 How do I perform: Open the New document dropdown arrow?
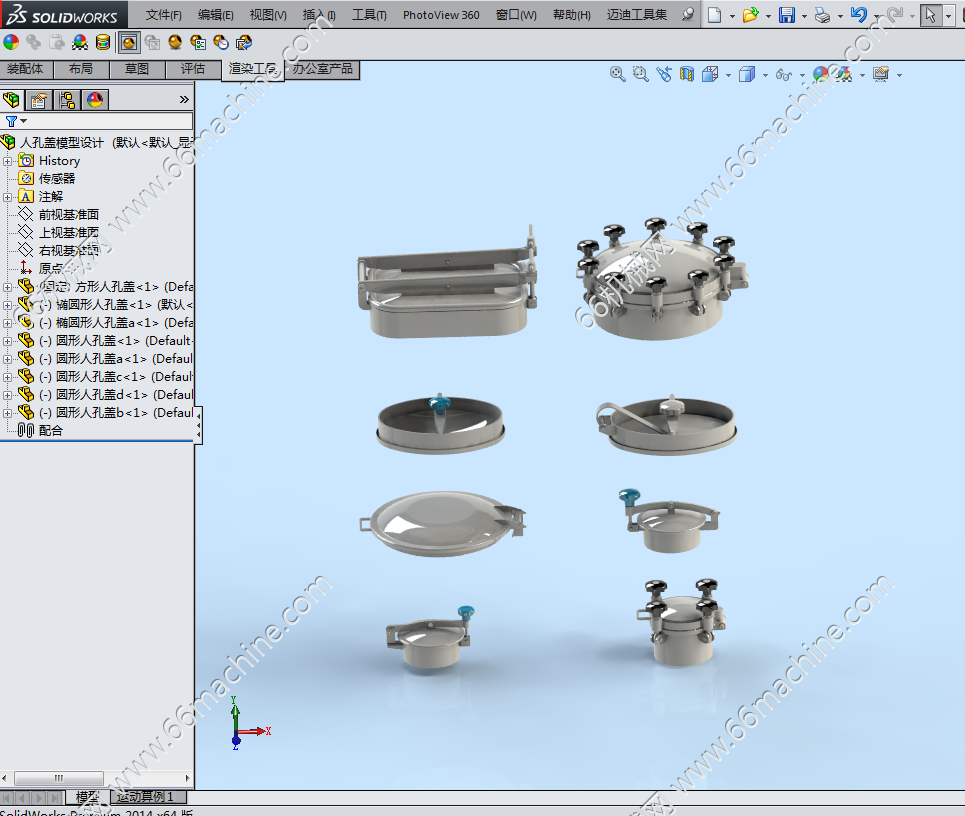tap(732, 16)
